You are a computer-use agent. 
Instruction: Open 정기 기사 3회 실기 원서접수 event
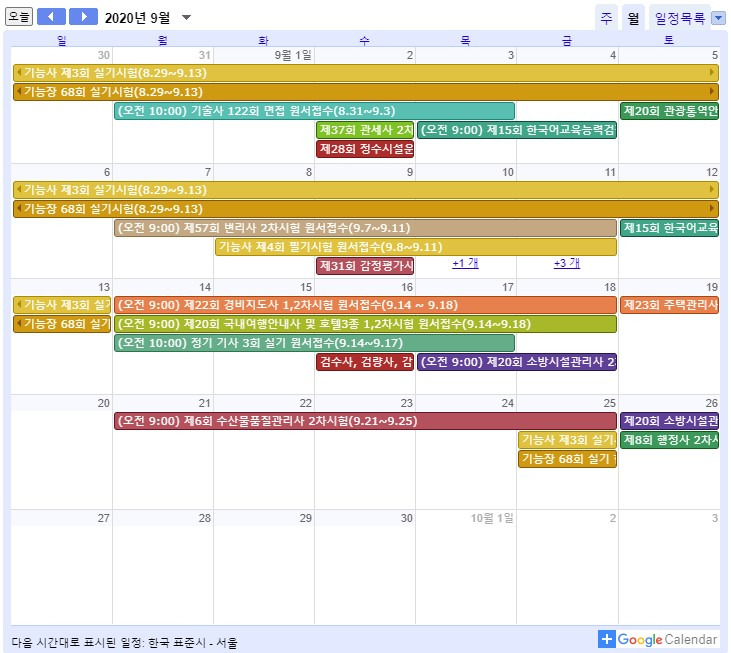tap(315, 343)
